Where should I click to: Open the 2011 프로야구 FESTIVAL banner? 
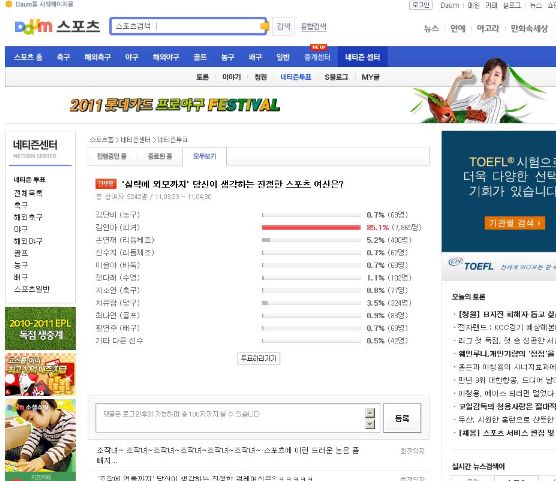click(x=175, y=105)
